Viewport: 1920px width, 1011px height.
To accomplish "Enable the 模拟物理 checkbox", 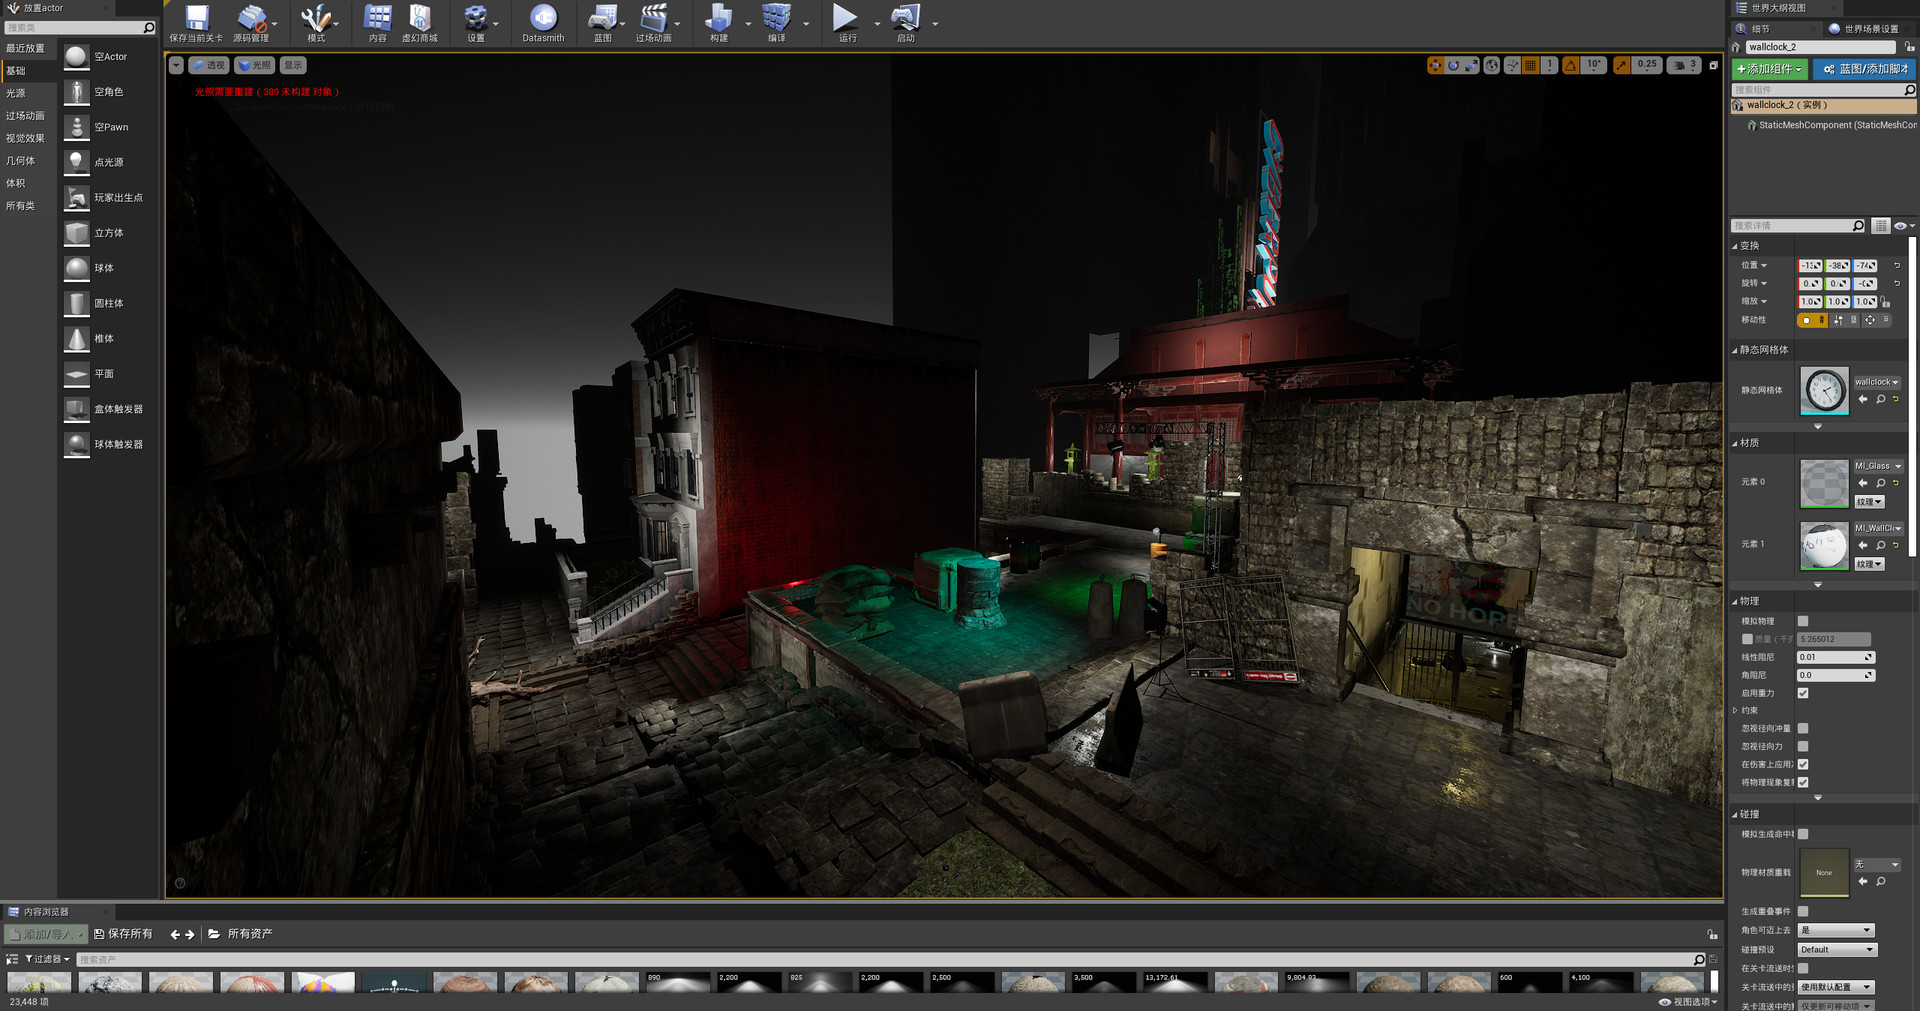I will pos(1802,620).
